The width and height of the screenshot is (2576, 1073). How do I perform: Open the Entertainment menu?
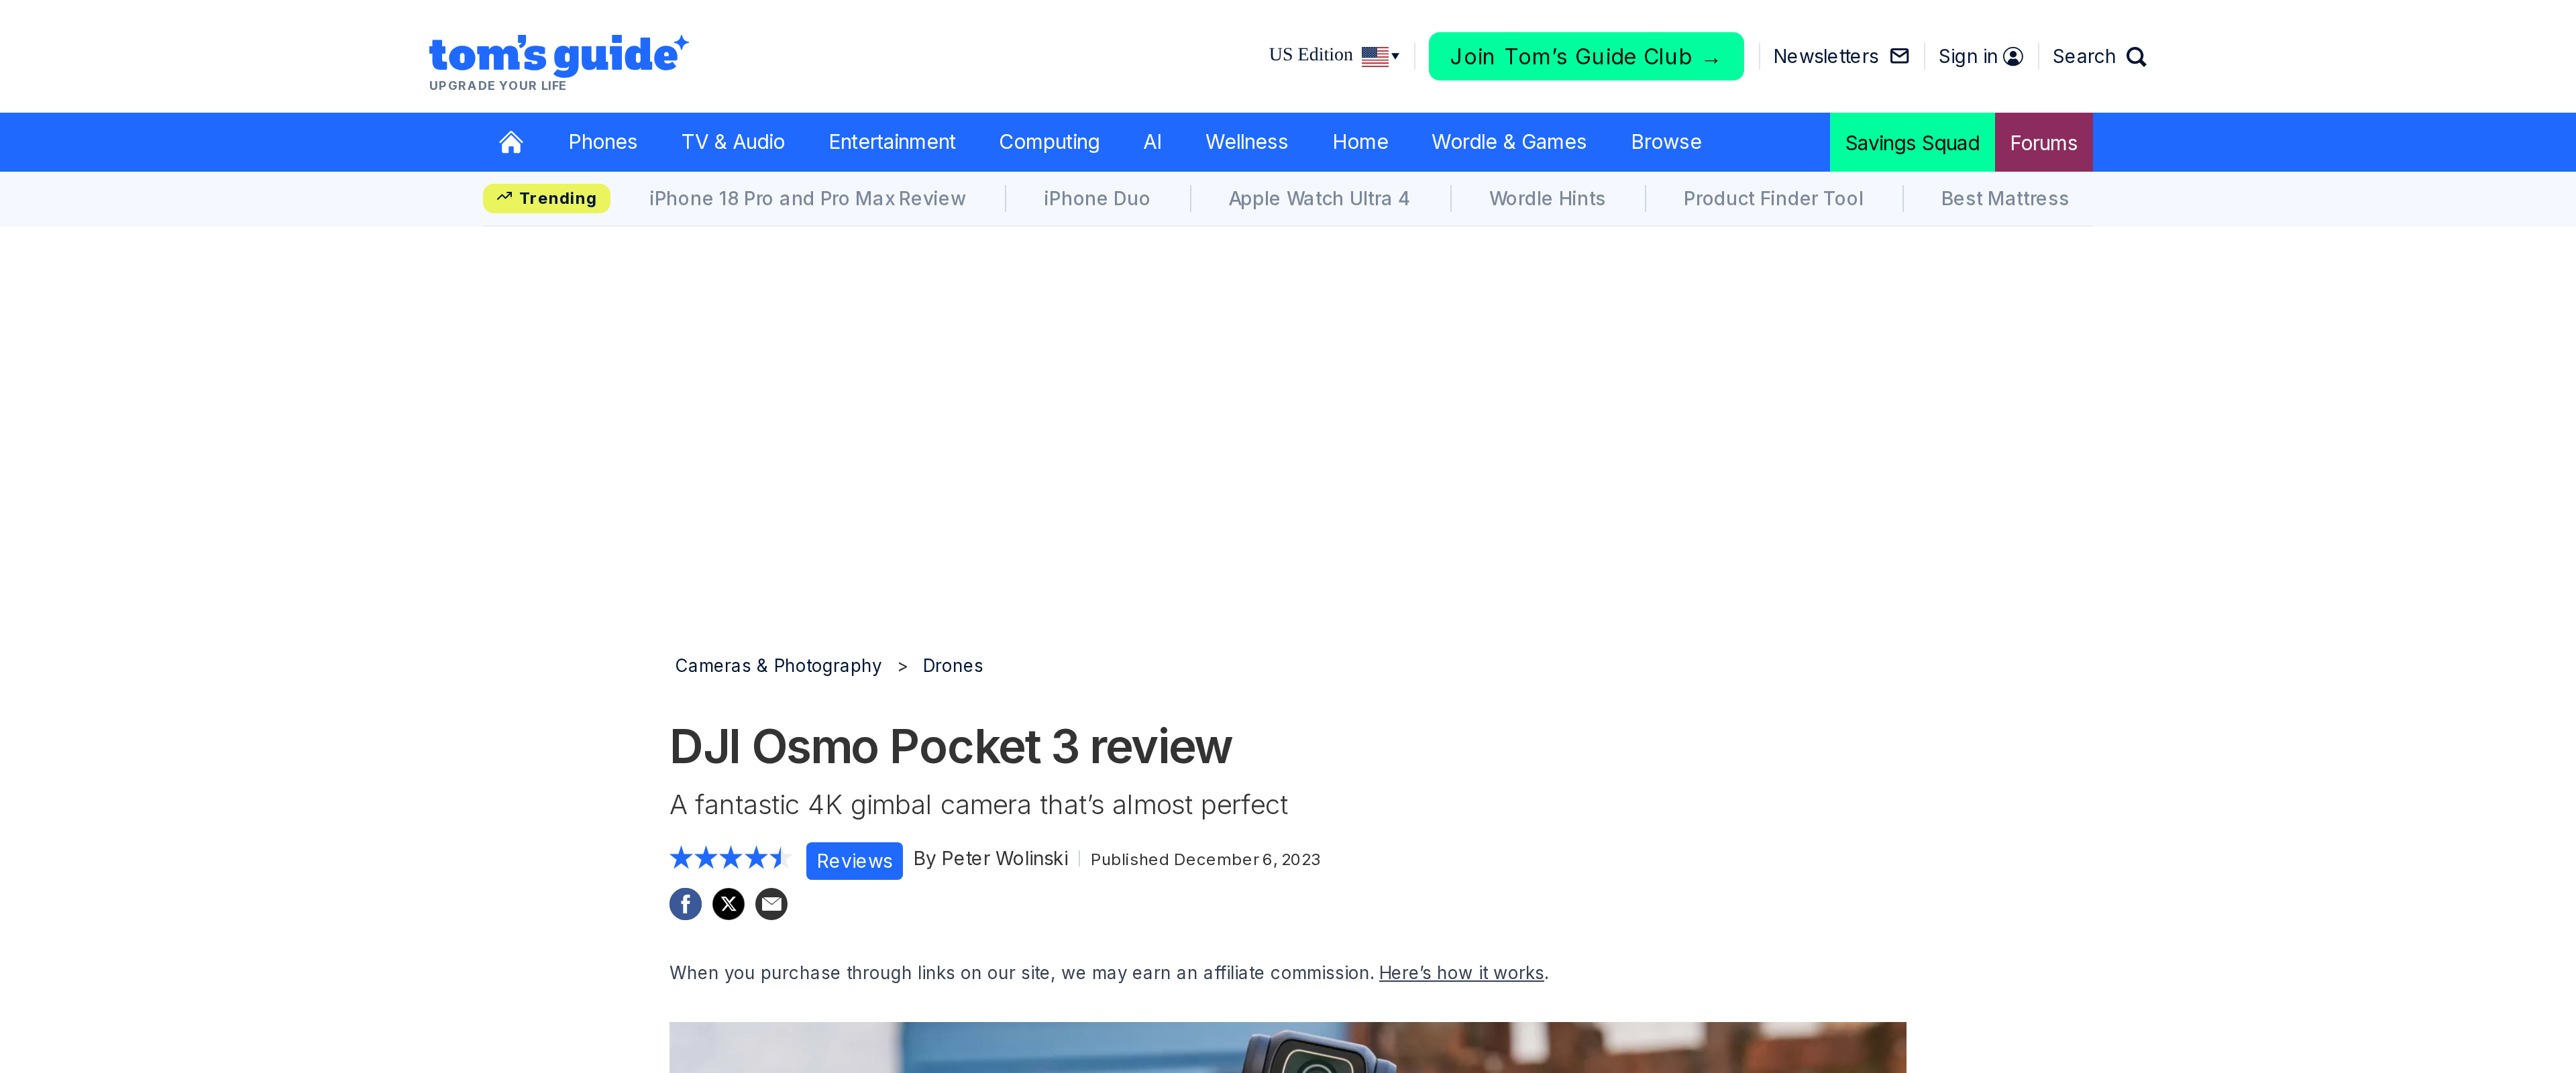pos(892,142)
